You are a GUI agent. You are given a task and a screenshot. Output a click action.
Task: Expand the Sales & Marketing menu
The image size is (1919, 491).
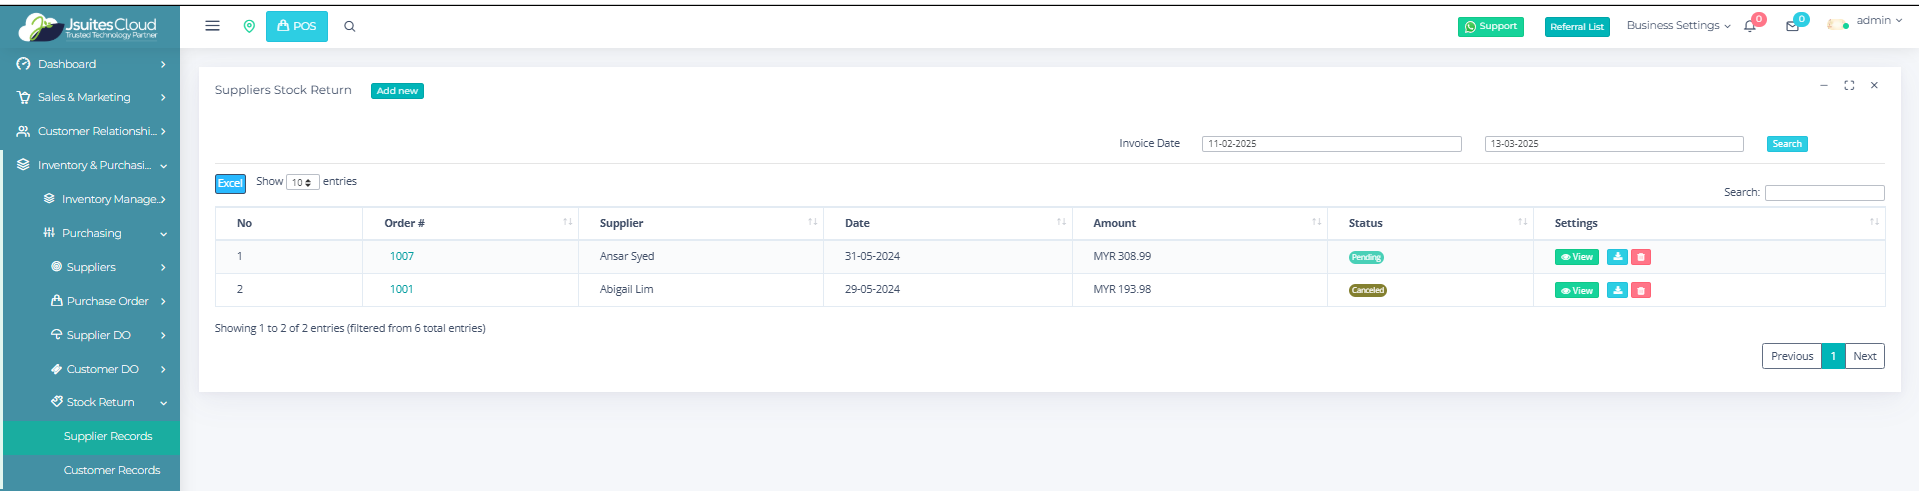pyautogui.click(x=91, y=98)
